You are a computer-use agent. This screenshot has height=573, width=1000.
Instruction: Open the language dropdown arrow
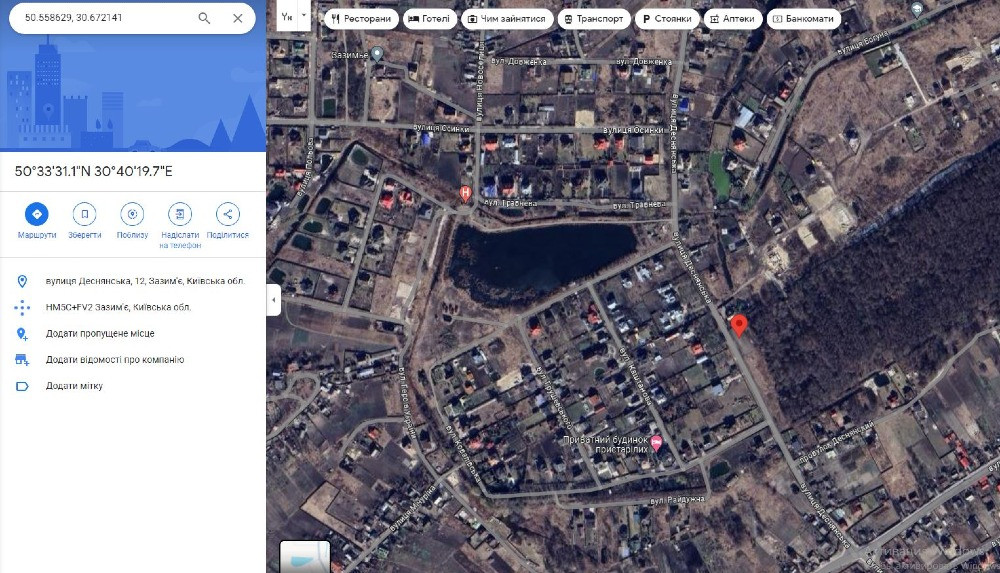coord(304,15)
